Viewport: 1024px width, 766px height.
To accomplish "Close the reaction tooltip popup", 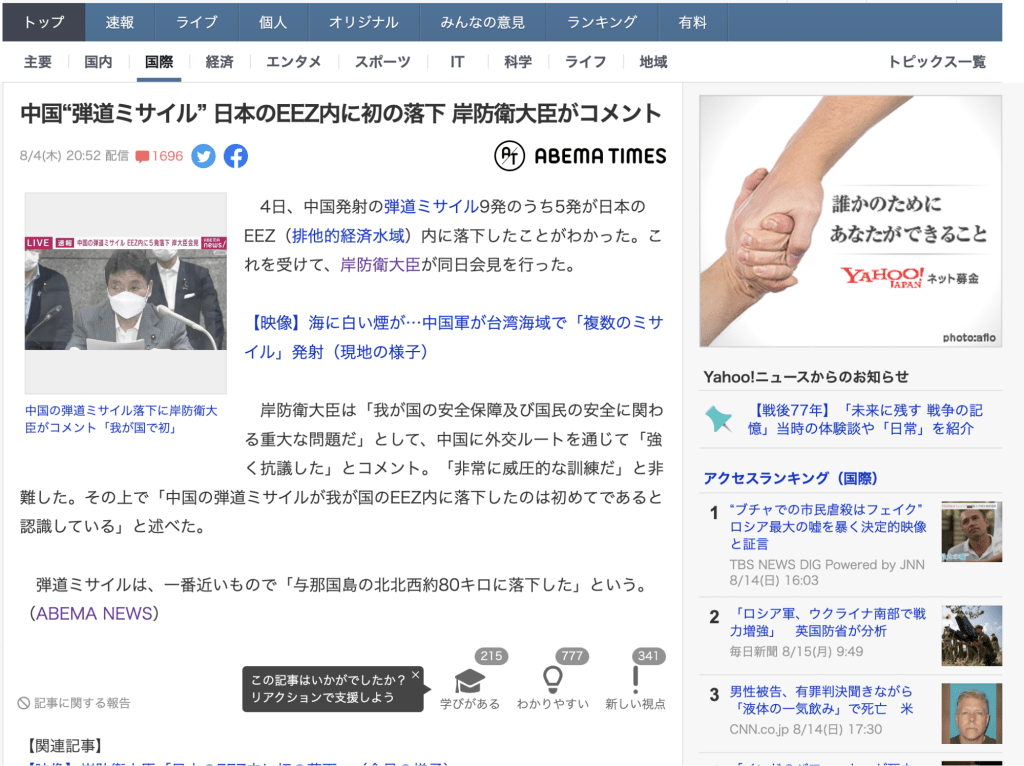I will tap(415, 675).
